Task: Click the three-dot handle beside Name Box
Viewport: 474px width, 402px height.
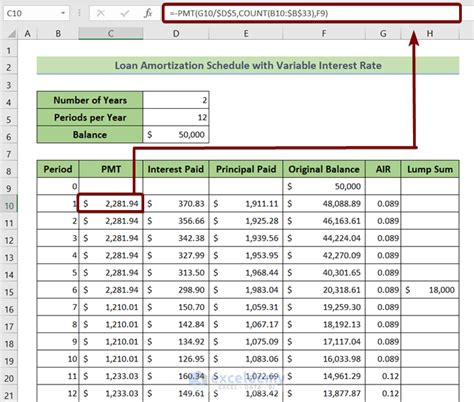Action: point(79,13)
